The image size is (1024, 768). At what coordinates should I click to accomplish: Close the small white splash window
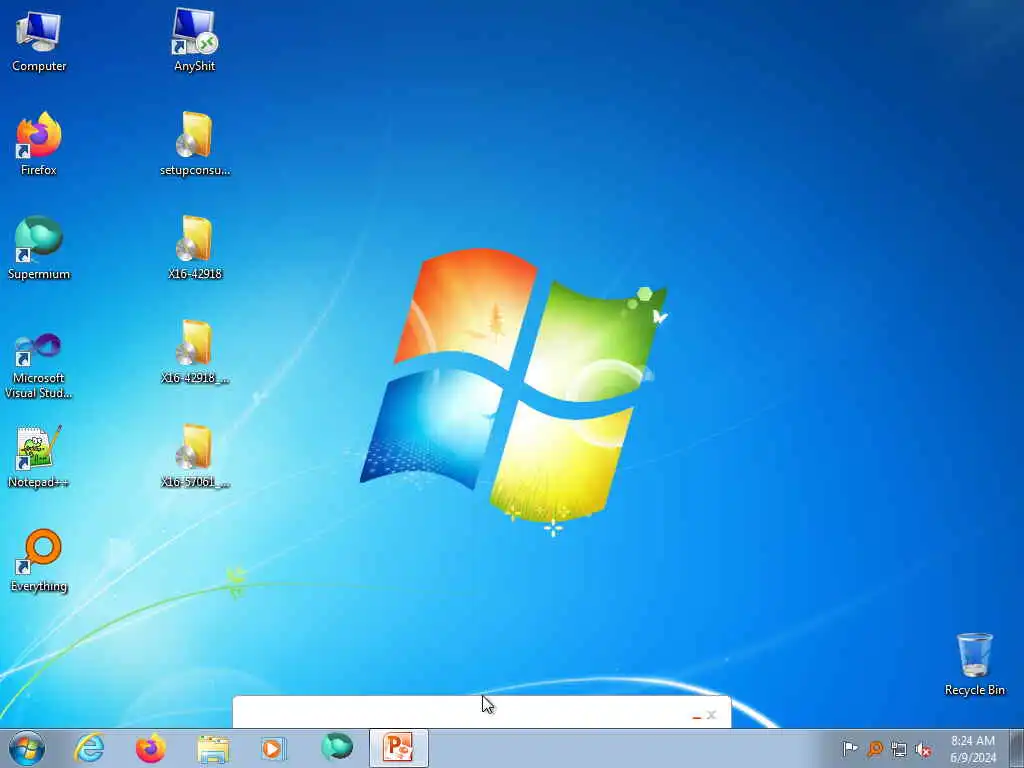click(x=712, y=715)
